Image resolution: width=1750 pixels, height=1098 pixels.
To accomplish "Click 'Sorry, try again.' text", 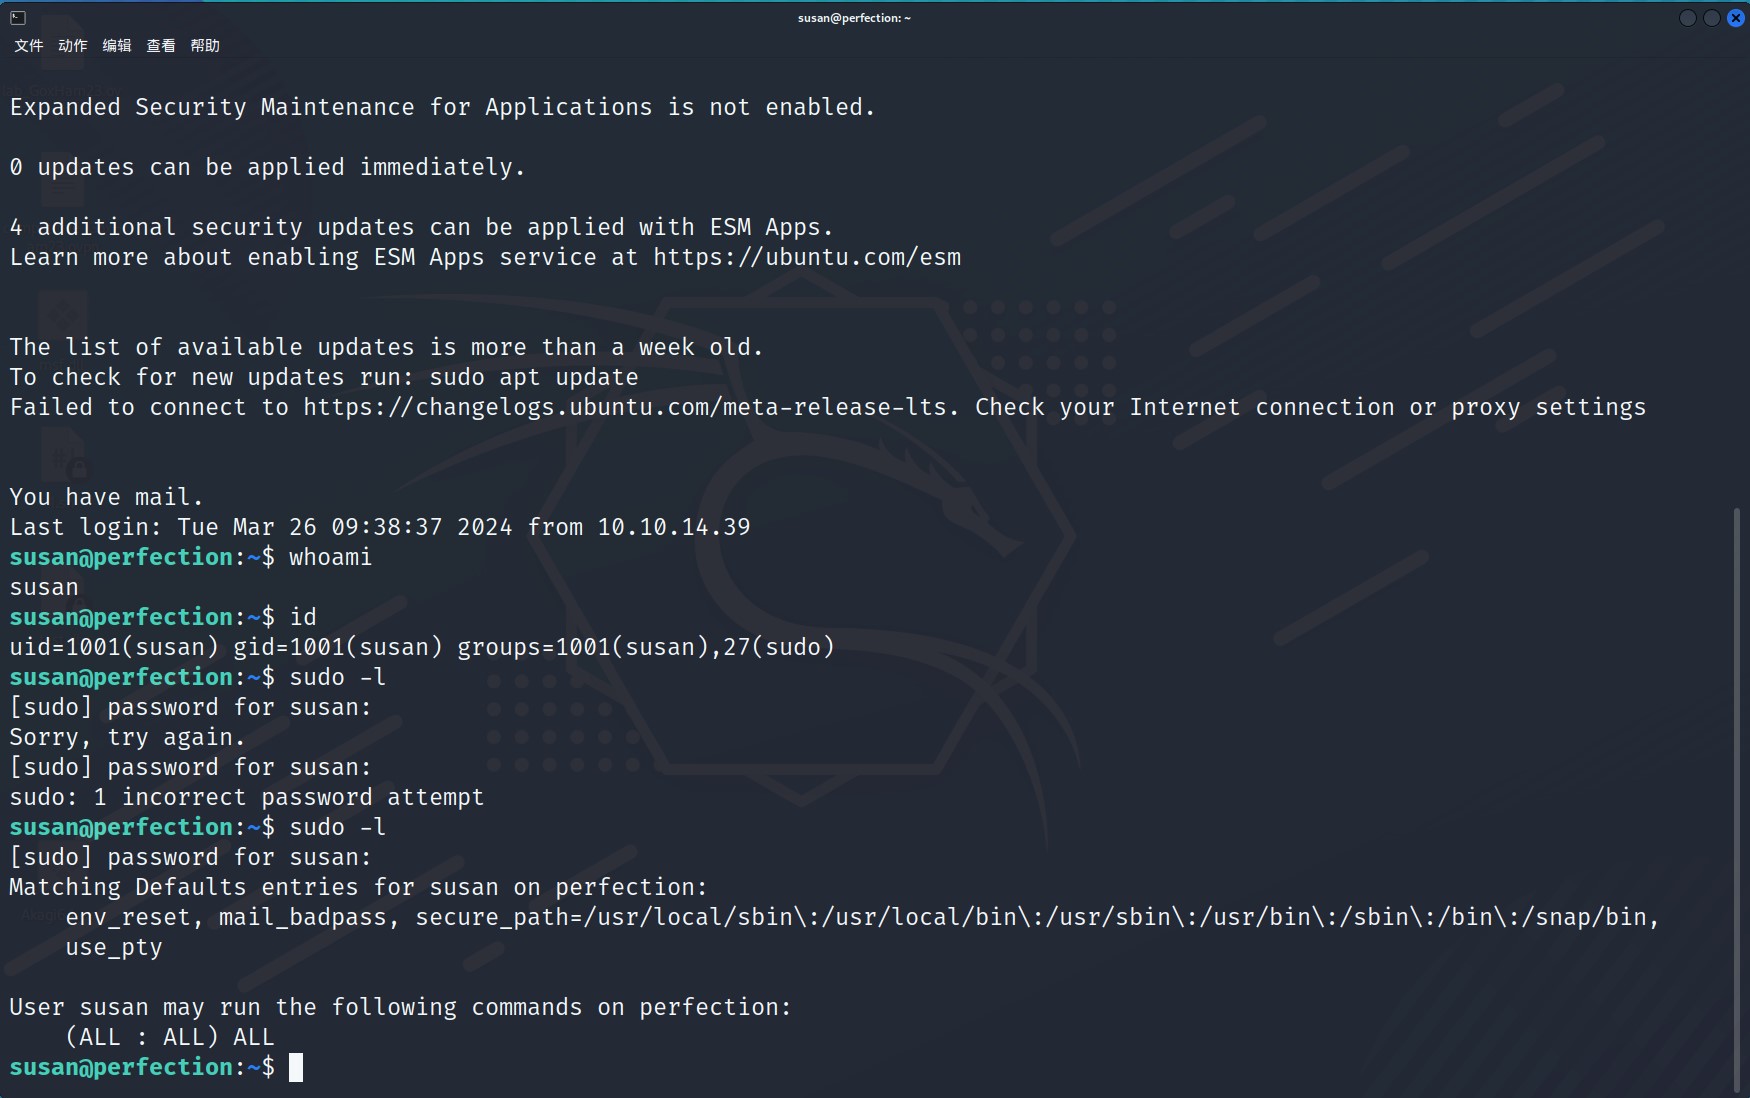I will [x=127, y=738].
